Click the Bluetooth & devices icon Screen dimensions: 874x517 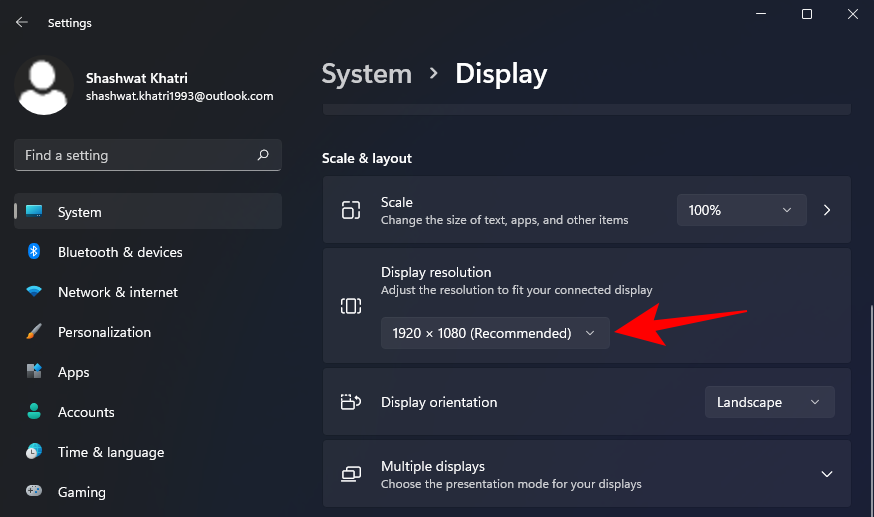tap(34, 252)
